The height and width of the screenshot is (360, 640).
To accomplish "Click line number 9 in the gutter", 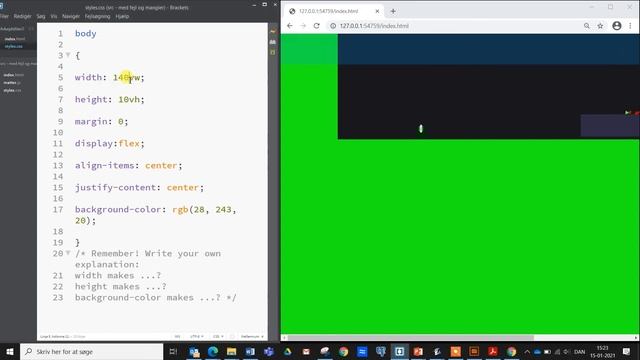I will click(x=60, y=121).
